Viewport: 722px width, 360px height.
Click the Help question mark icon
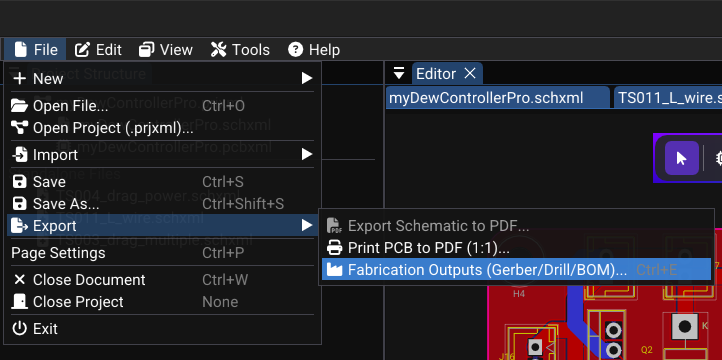[x=296, y=50]
